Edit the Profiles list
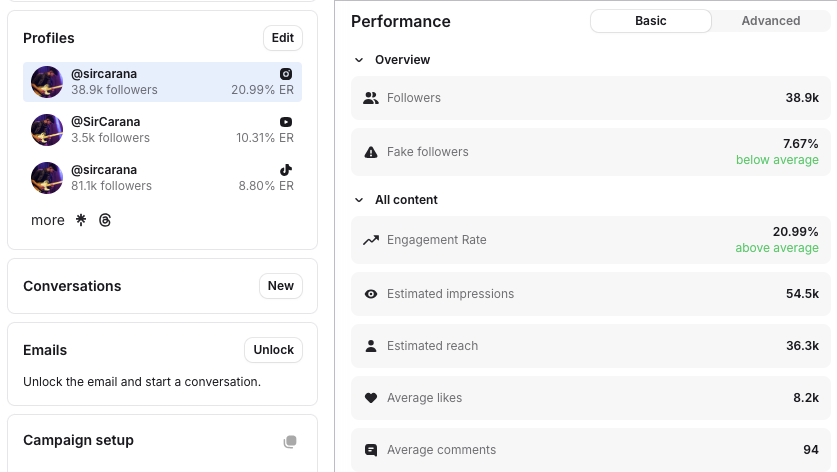 [283, 38]
